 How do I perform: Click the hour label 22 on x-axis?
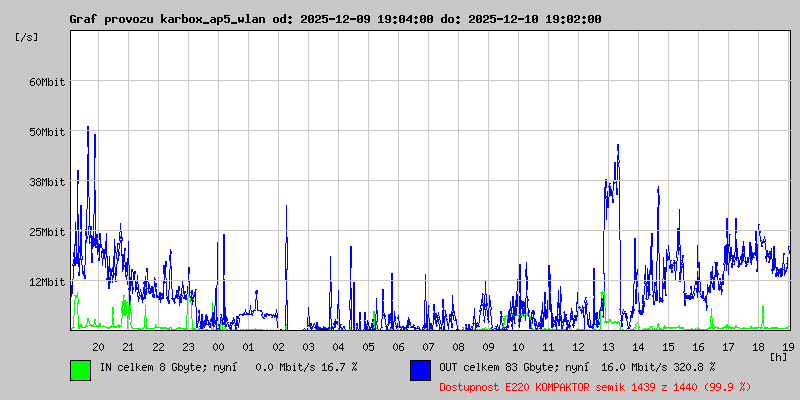[159, 347]
